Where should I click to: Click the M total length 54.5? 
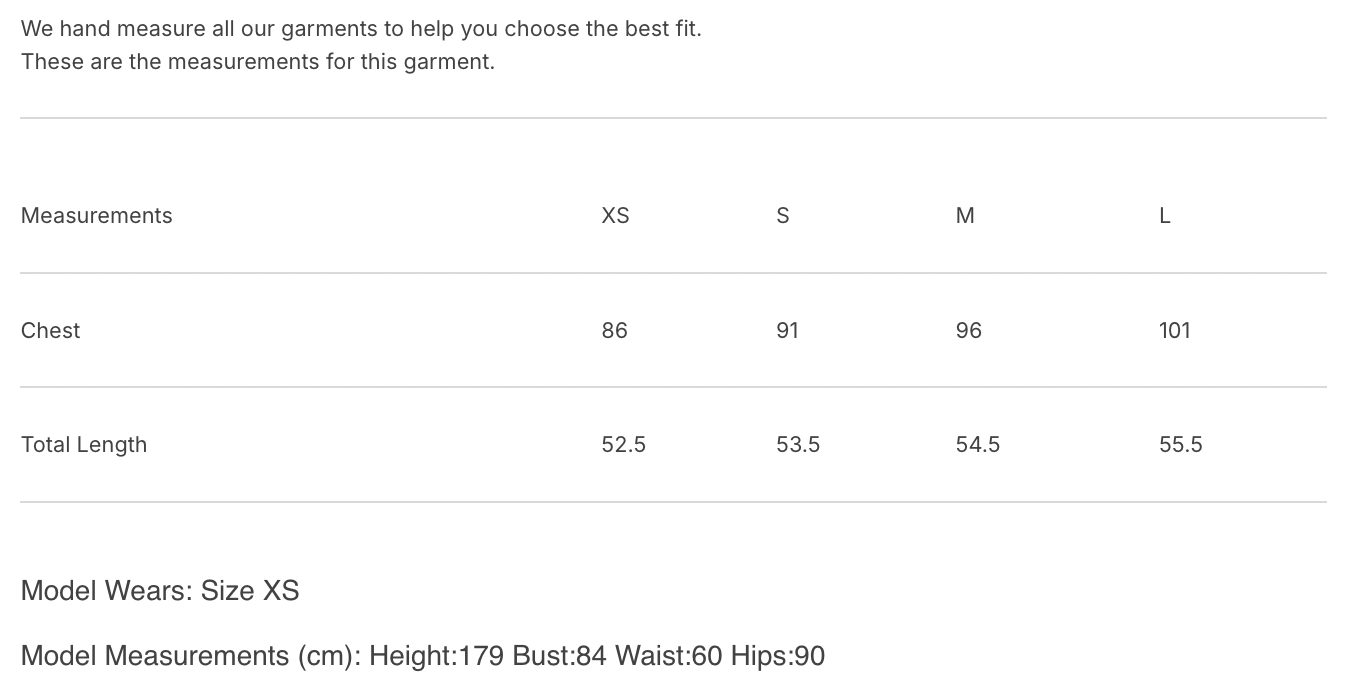978,445
